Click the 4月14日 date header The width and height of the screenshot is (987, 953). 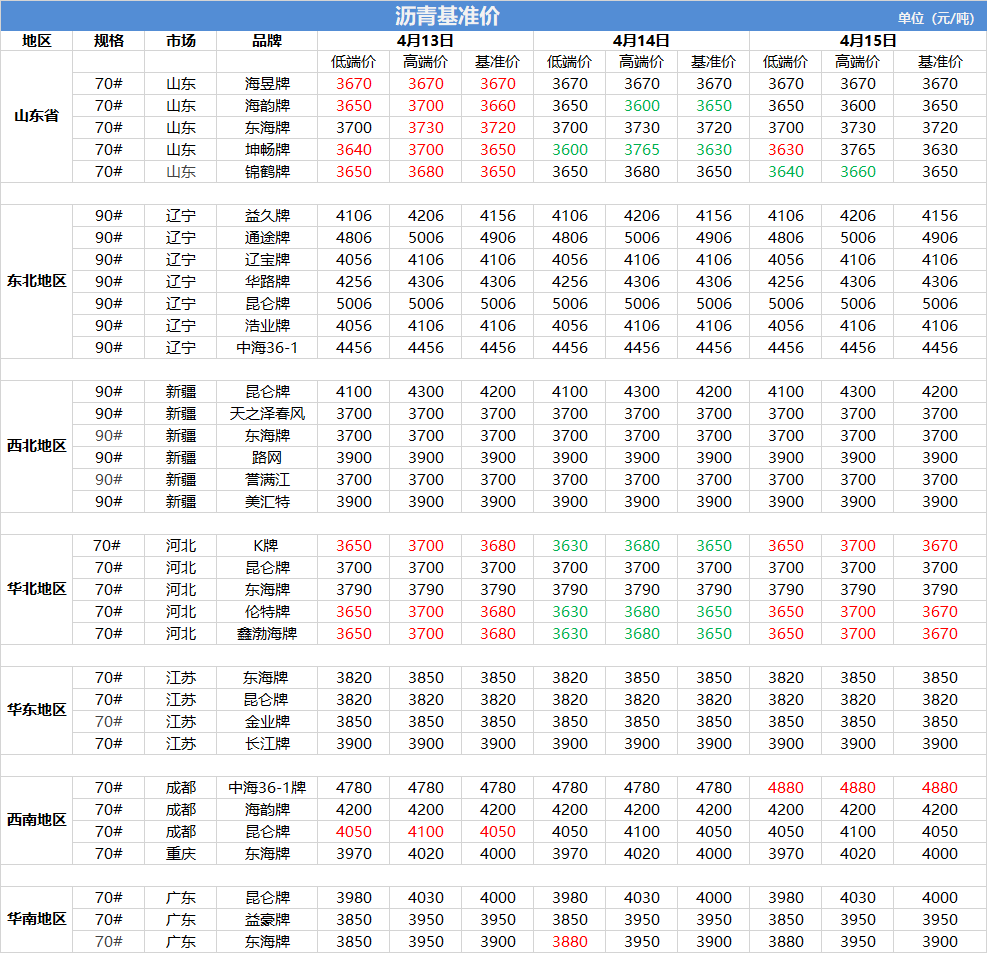641,41
